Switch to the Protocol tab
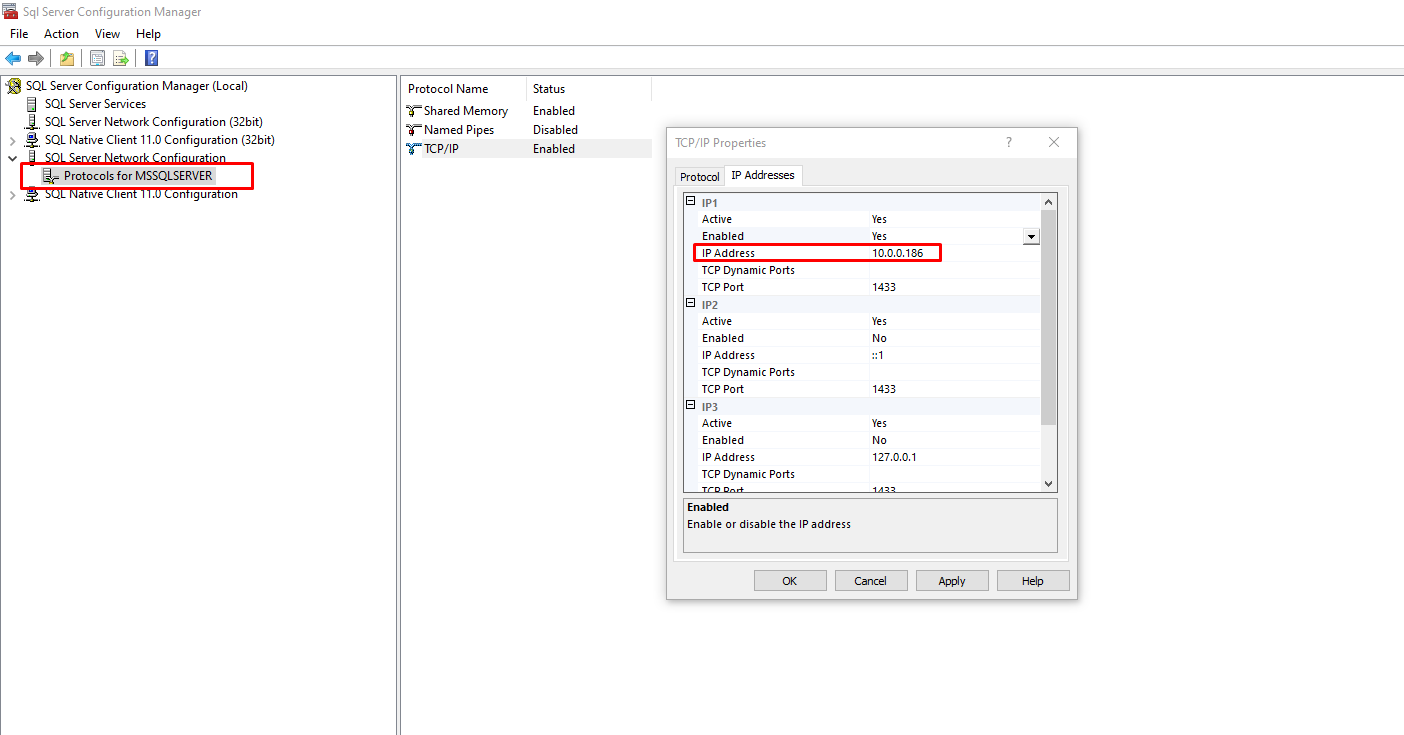The image size is (1404, 735). tap(699, 175)
